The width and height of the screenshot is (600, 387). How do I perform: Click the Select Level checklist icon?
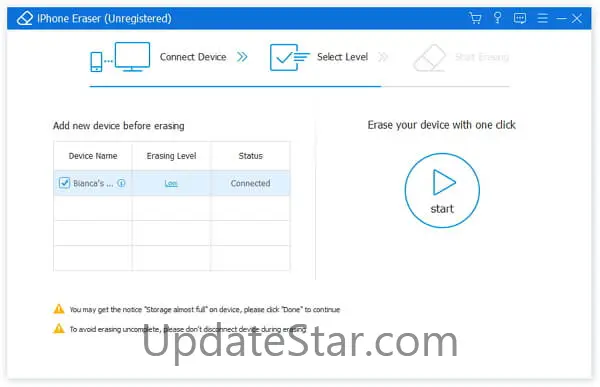[289, 57]
